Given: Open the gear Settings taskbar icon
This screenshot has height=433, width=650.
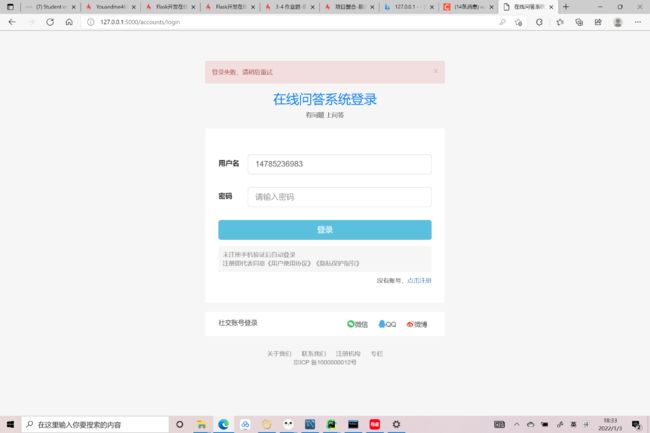Looking at the screenshot, I should (396, 424).
